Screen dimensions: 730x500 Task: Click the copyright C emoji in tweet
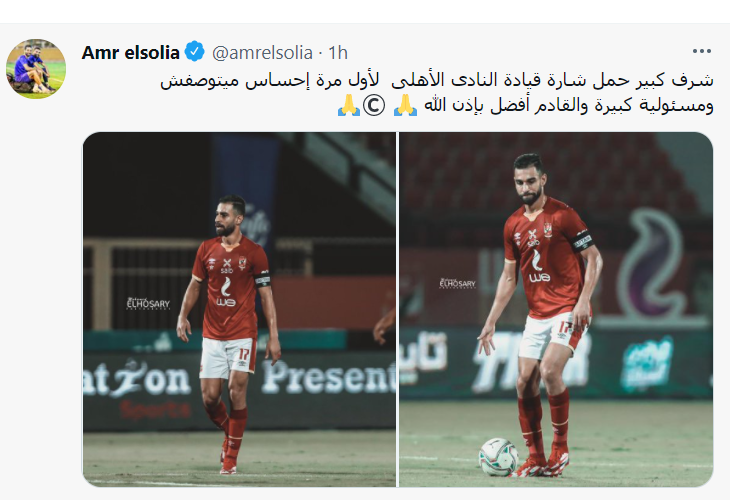pos(374,106)
